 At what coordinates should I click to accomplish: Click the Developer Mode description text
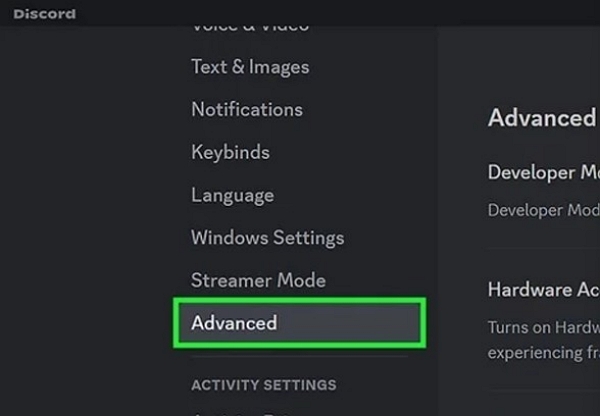(x=544, y=210)
